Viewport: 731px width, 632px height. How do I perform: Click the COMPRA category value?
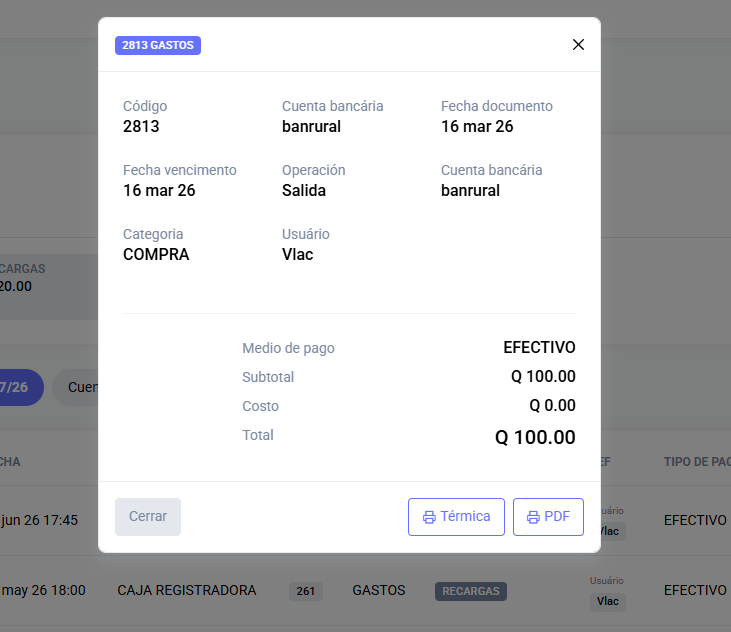156,254
